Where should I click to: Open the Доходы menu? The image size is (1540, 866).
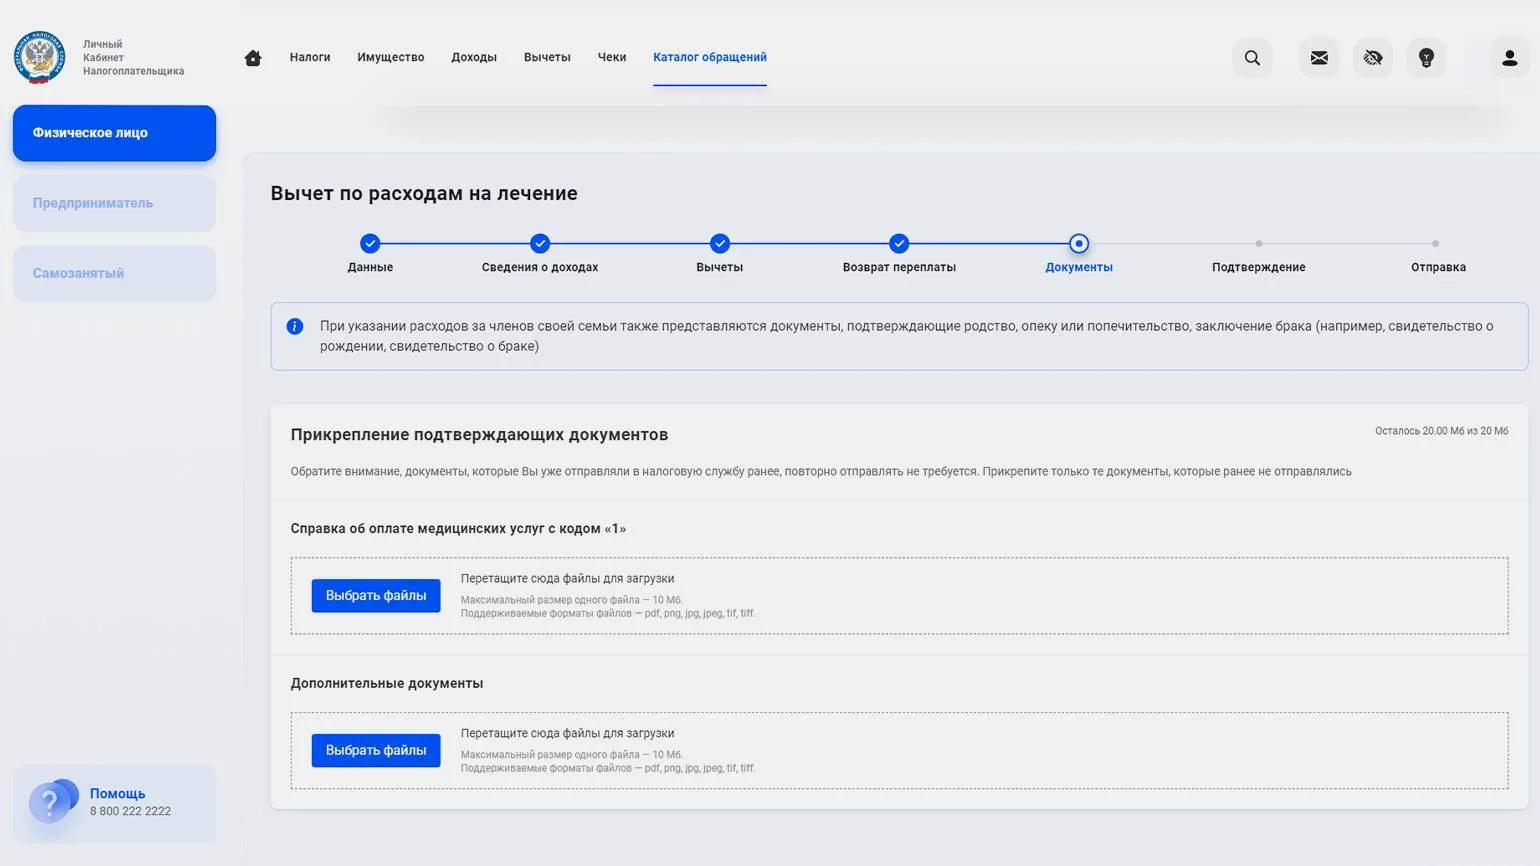(x=474, y=57)
